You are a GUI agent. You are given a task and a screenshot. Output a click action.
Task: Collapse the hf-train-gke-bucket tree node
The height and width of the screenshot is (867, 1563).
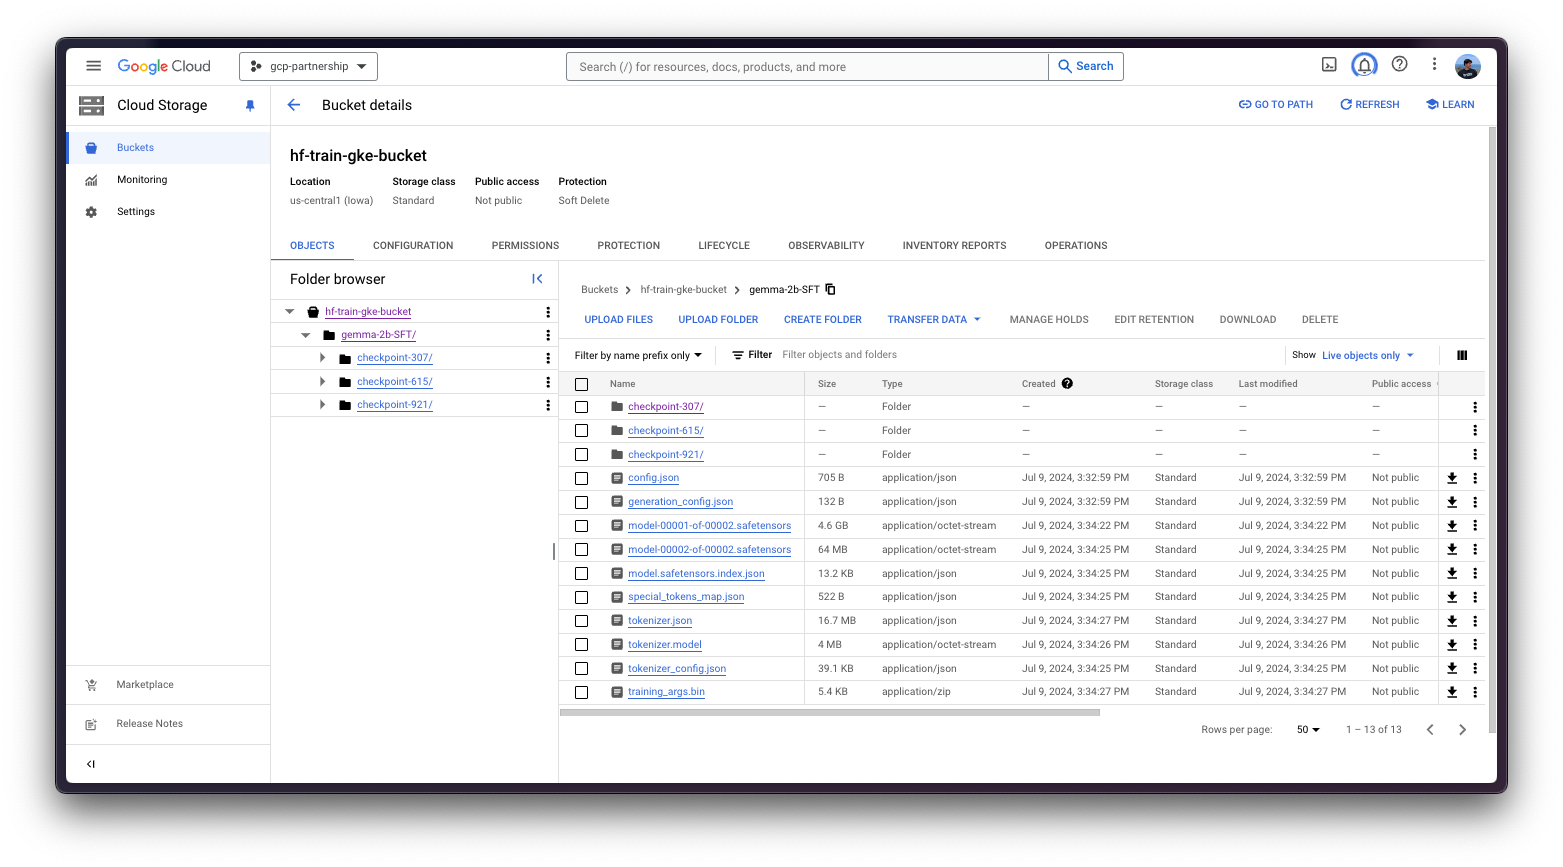[x=290, y=312]
